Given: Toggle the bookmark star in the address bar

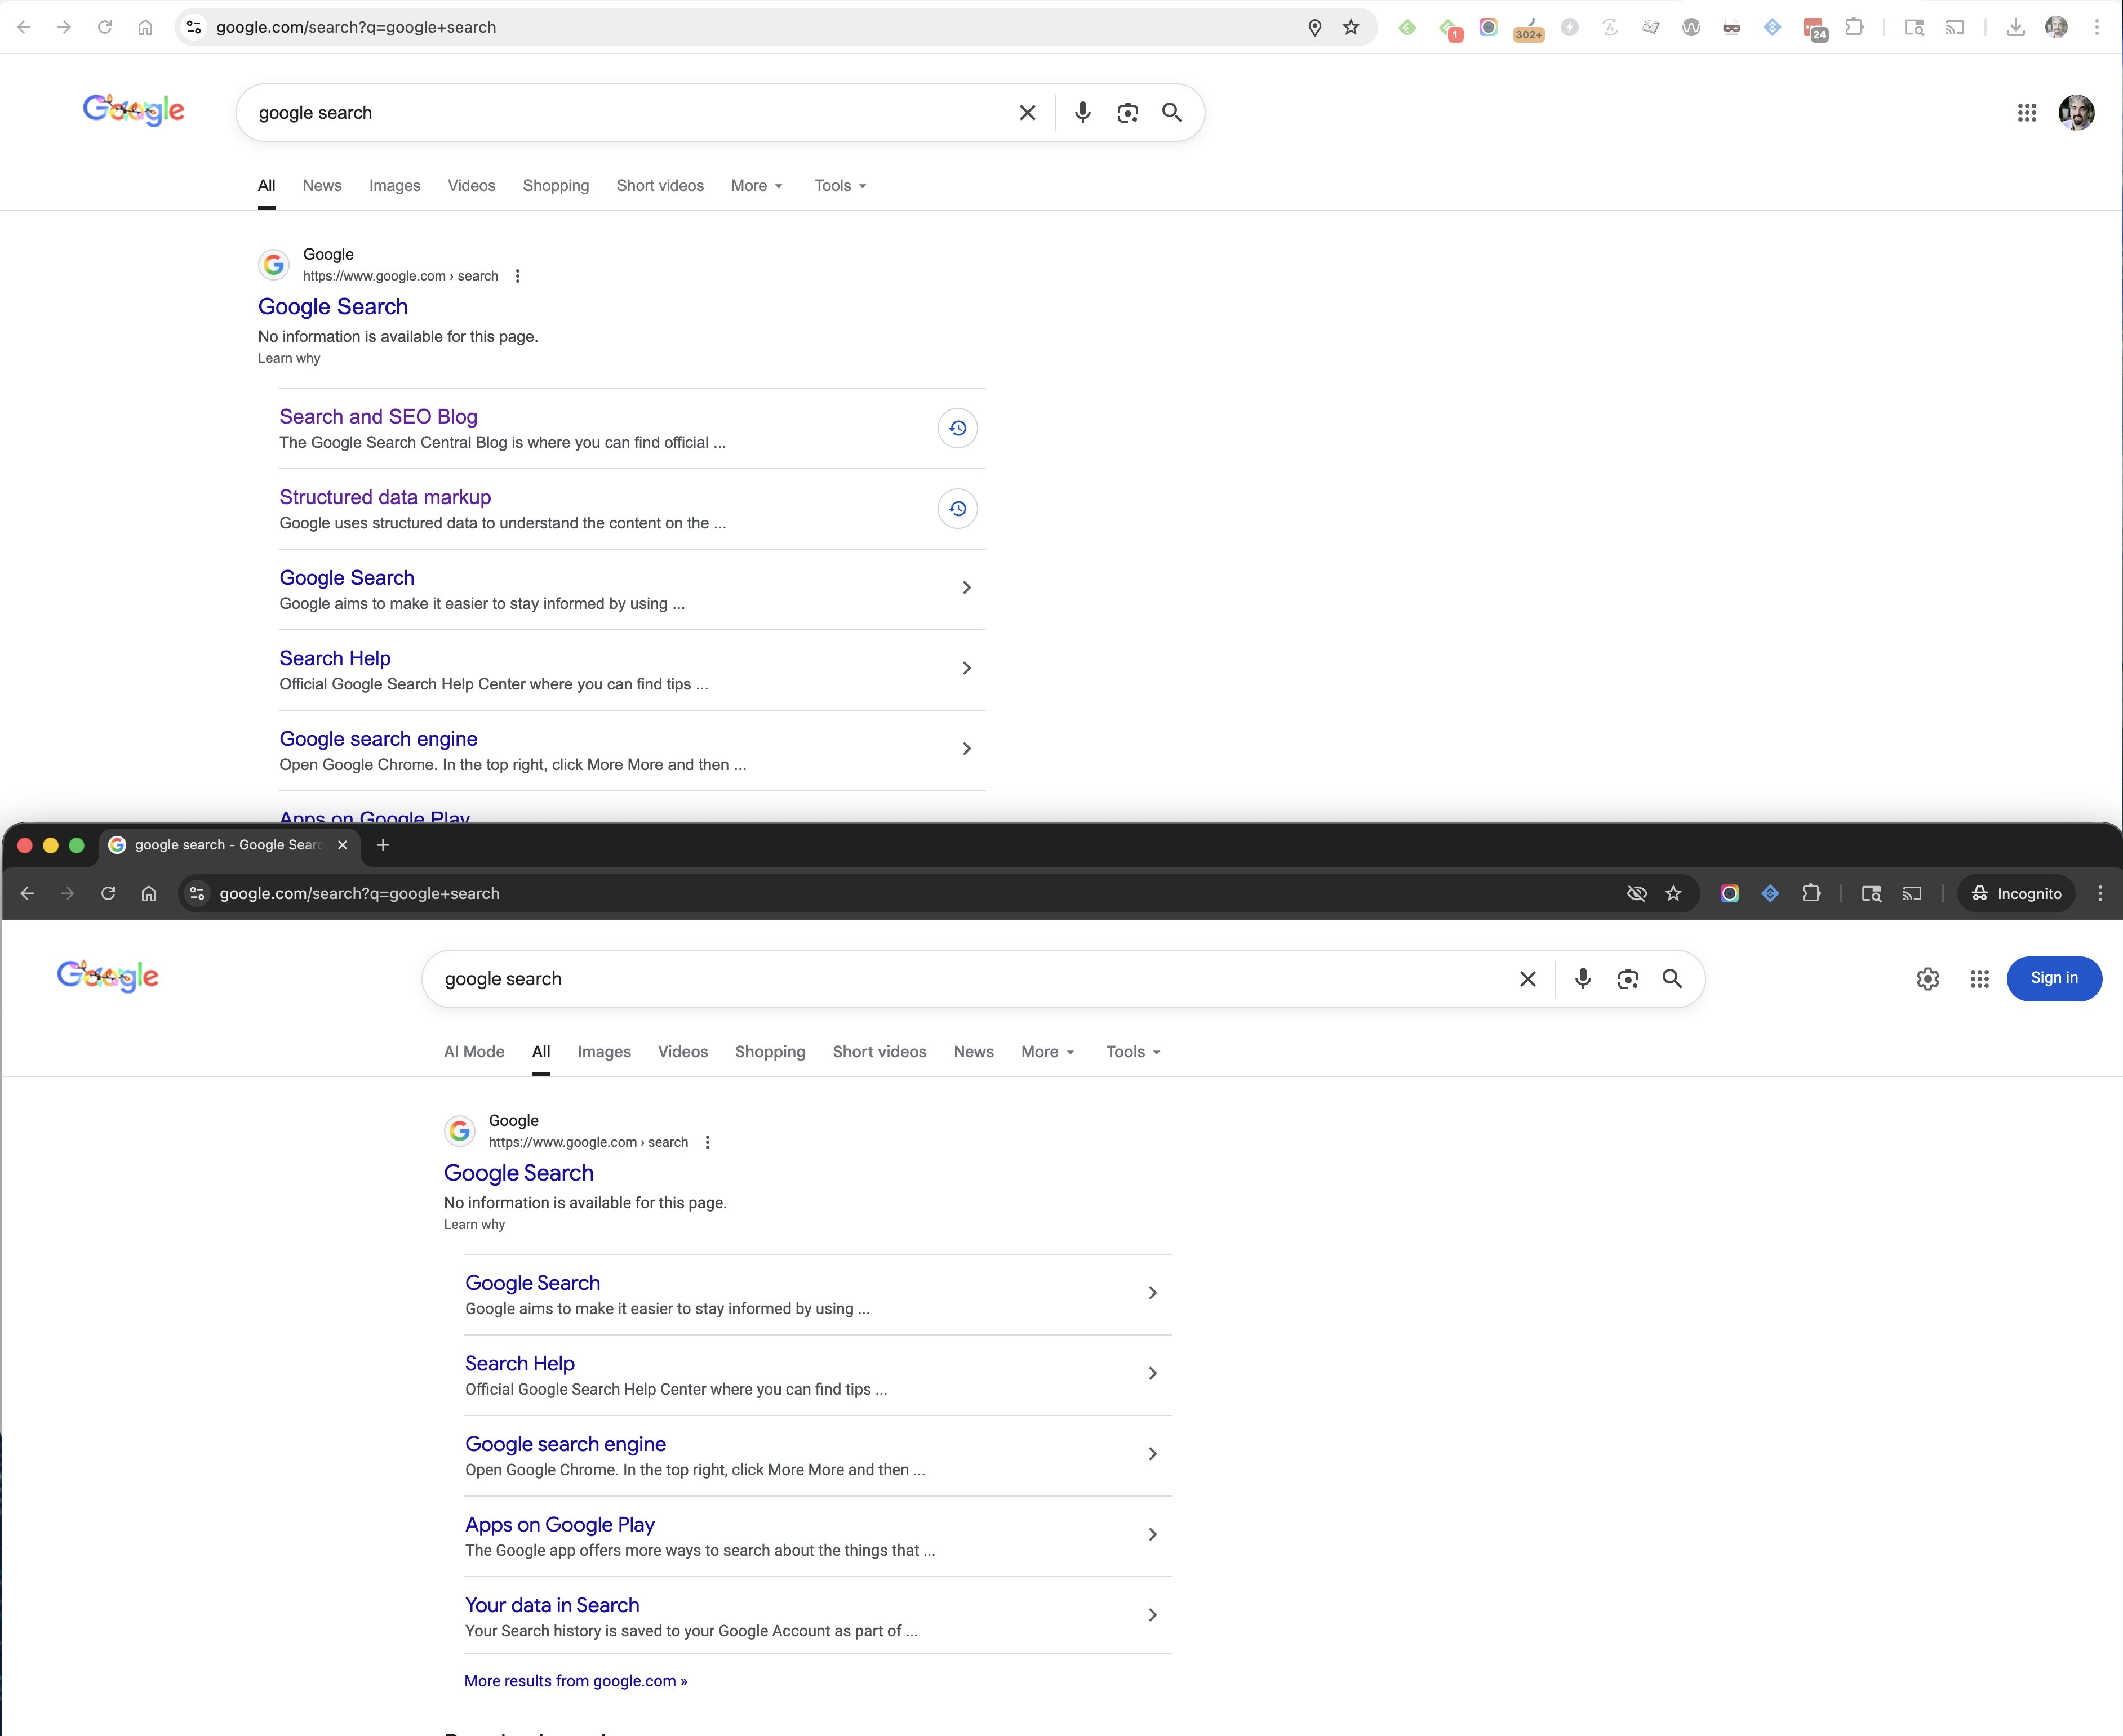Looking at the screenshot, I should point(1351,27).
